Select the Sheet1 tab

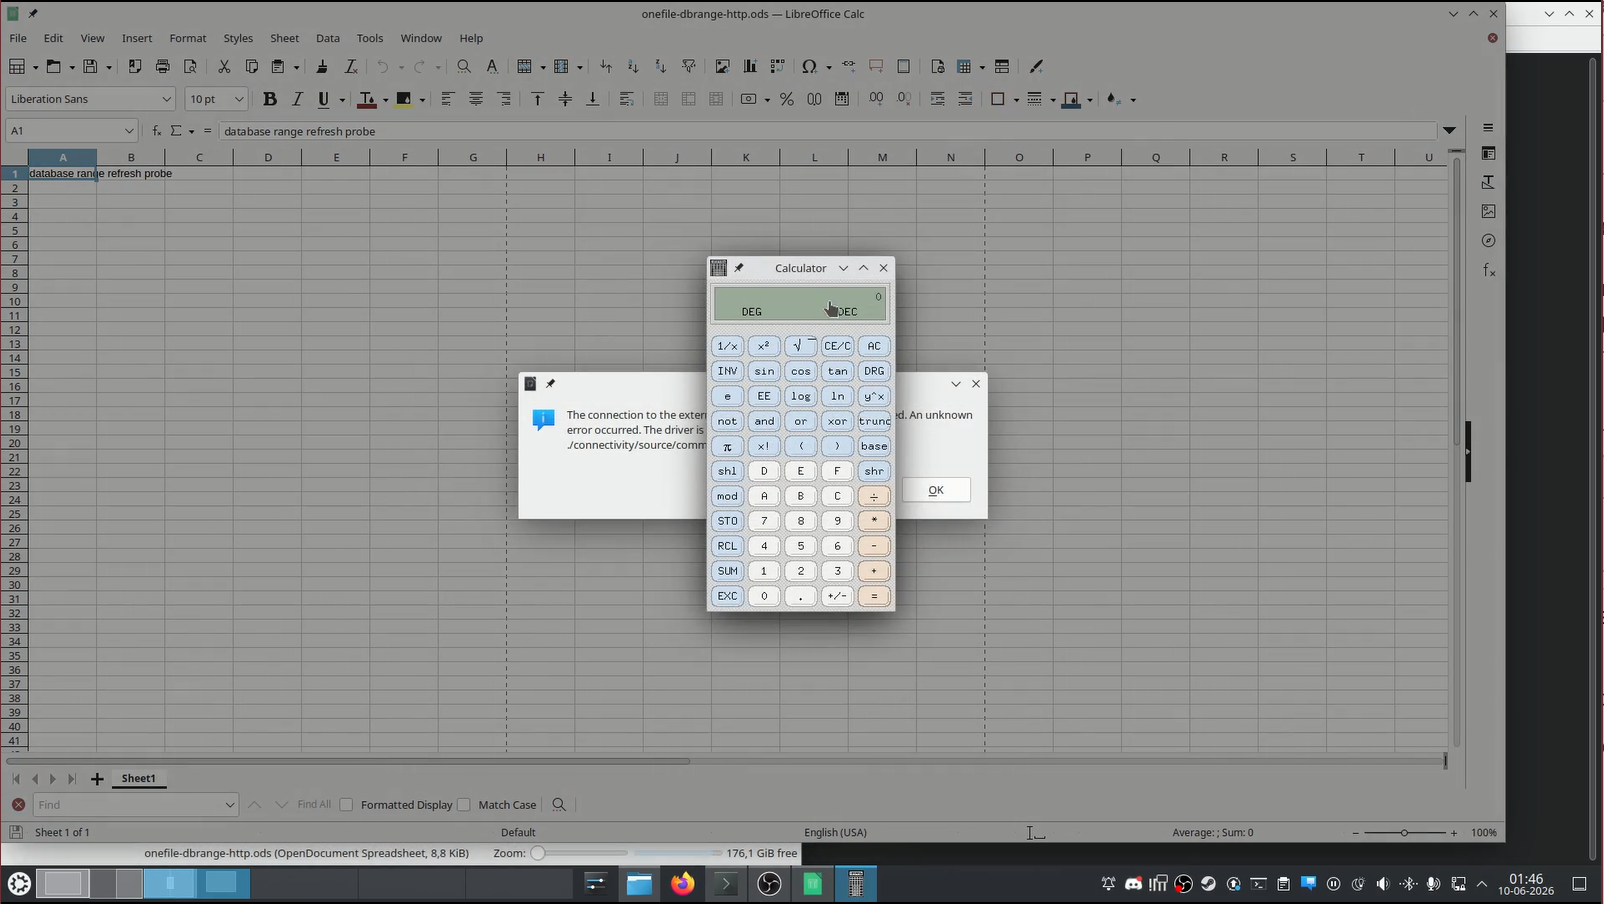point(138,779)
